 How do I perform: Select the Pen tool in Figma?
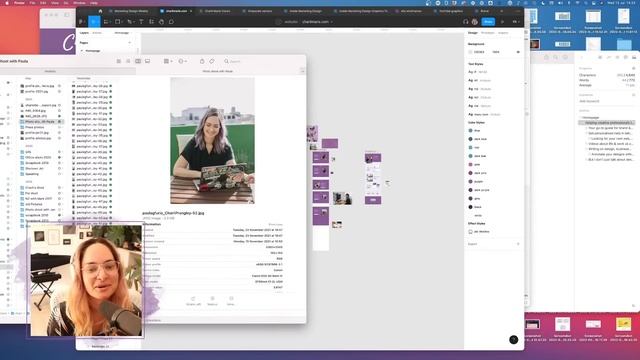pyautogui.click(x=130, y=22)
